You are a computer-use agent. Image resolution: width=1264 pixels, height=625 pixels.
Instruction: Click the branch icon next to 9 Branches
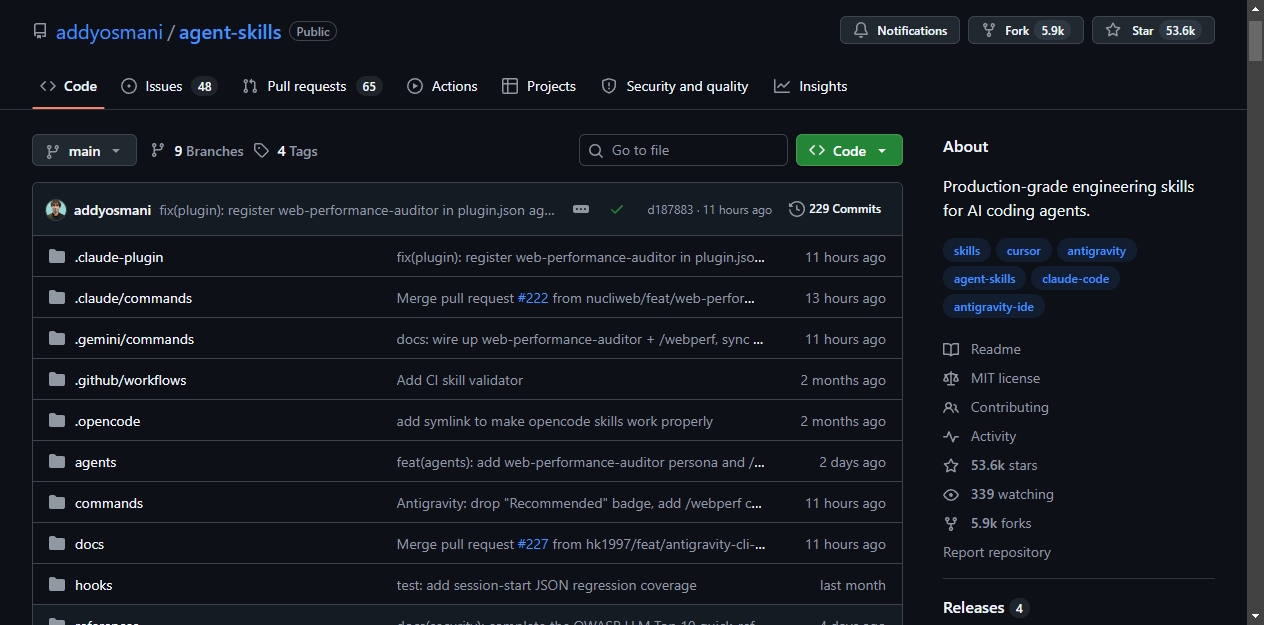(x=158, y=151)
